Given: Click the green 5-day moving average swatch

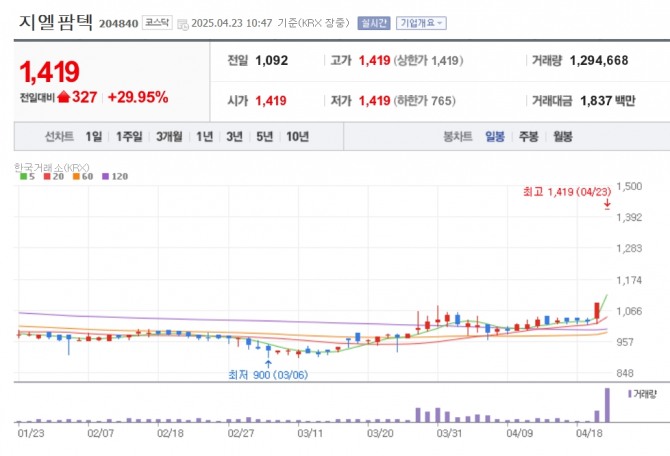Looking at the screenshot, I should coord(24,177).
